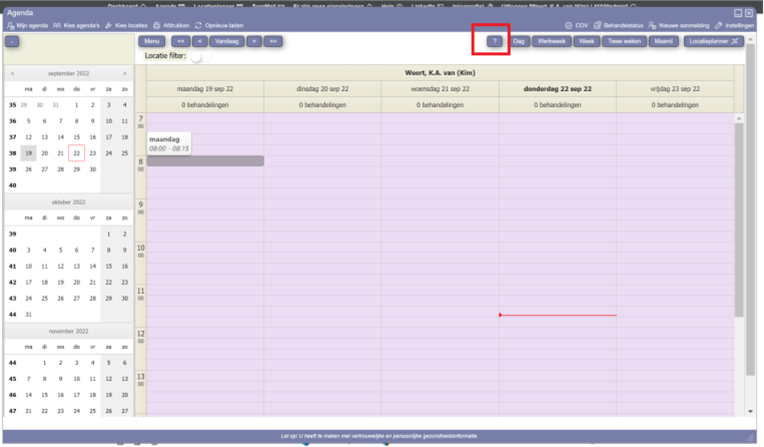Viewport: 764px width, 447px height.
Task: Select the grey appointment block on maandag at 08:00
Action: point(205,161)
